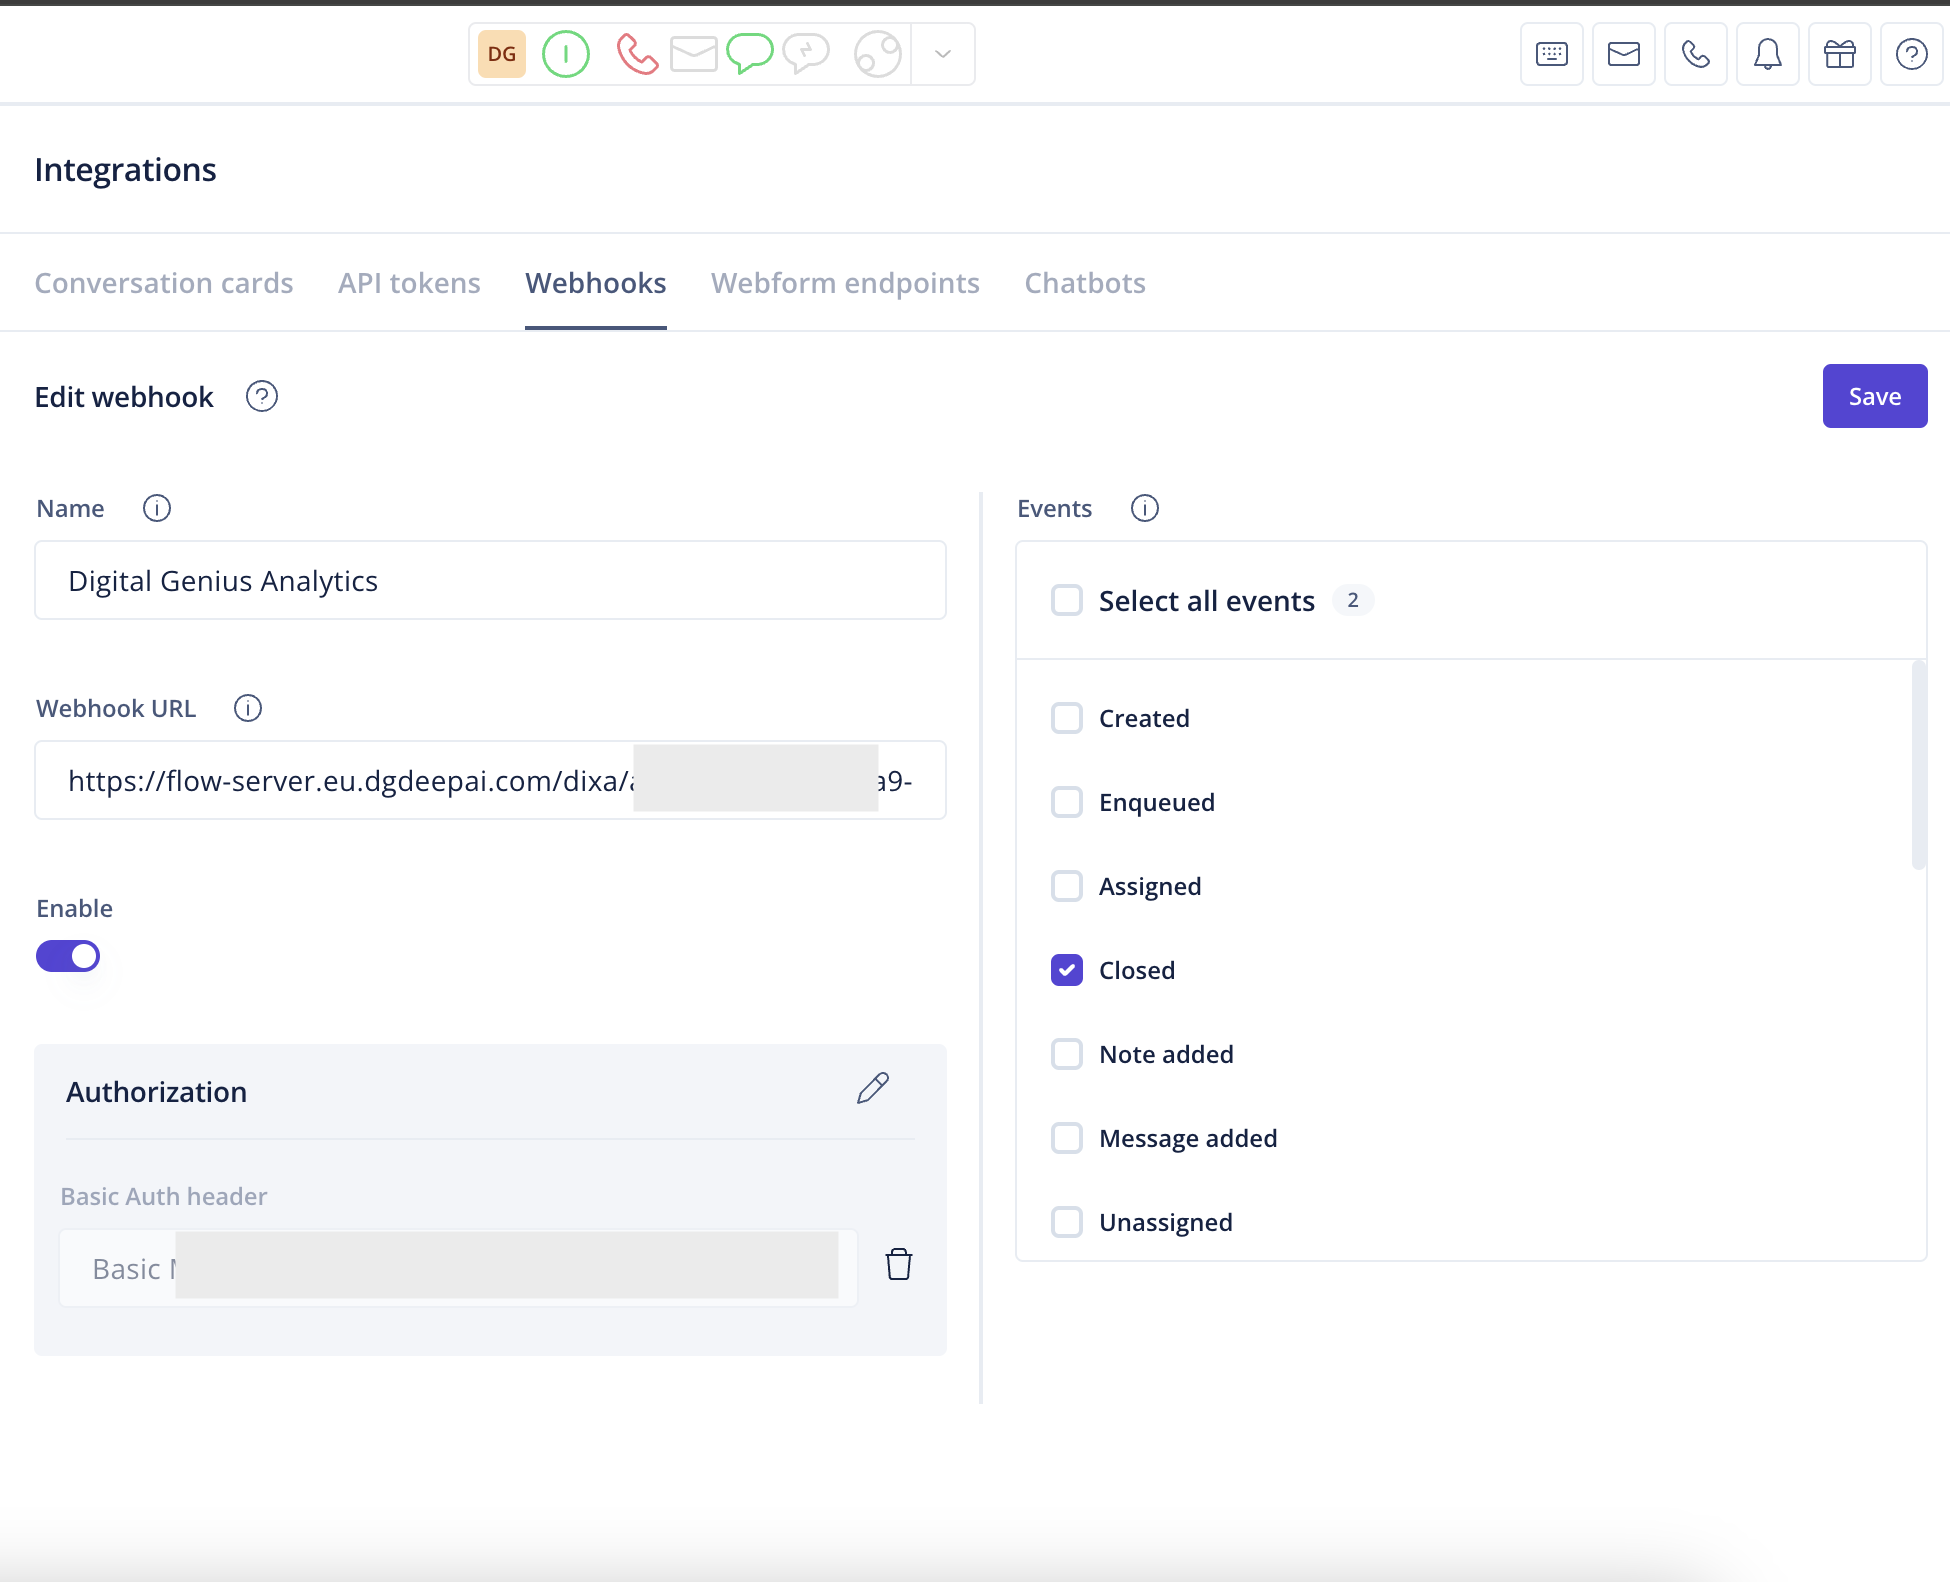Image resolution: width=1950 pixels, height=1582 pixels.
Task: Select the Webhooks tab
Action: click(596, 283)
